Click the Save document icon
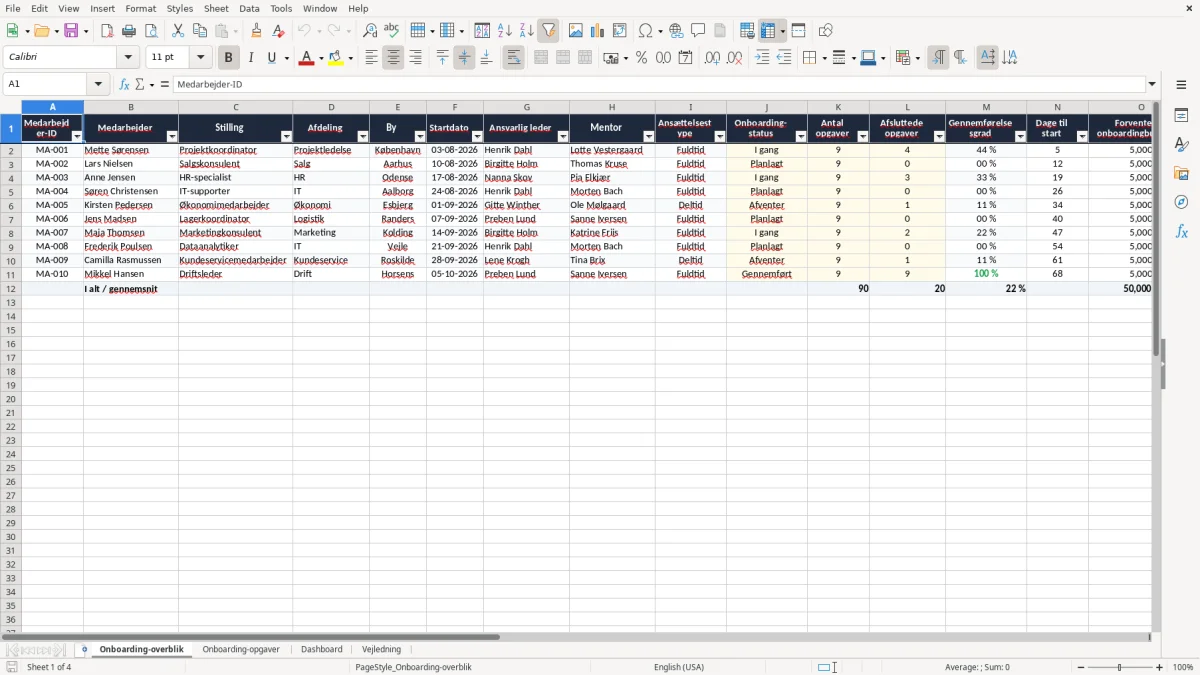The image size is (1200, 675). tap(71, 31)
